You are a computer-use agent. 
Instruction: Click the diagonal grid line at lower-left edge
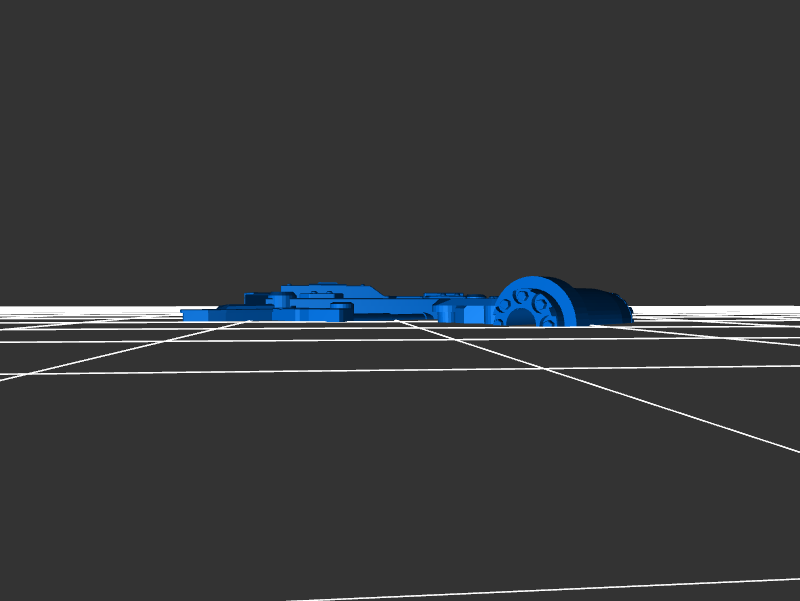pos(30,372)
